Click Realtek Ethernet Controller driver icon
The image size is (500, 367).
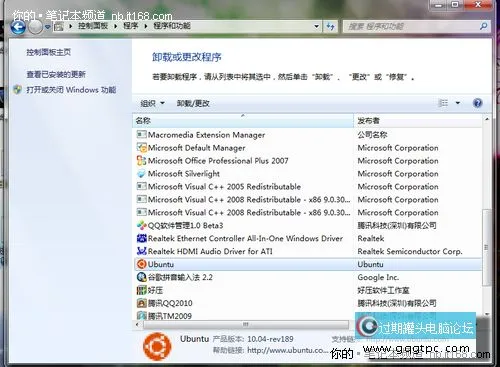click(x=141, y=238)
